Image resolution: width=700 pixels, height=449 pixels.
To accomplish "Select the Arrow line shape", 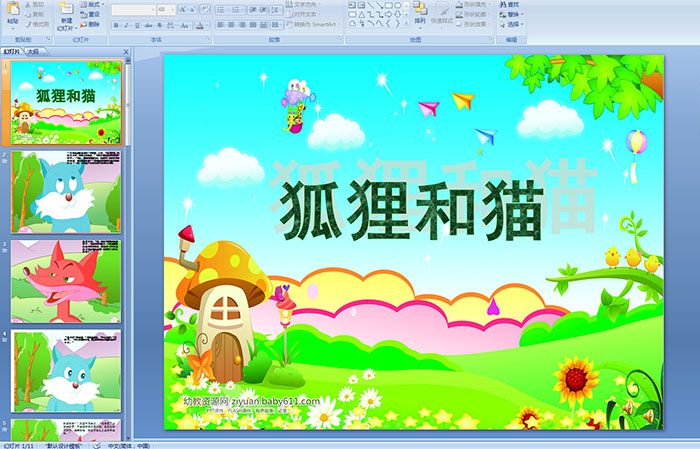I will (380, 5).
